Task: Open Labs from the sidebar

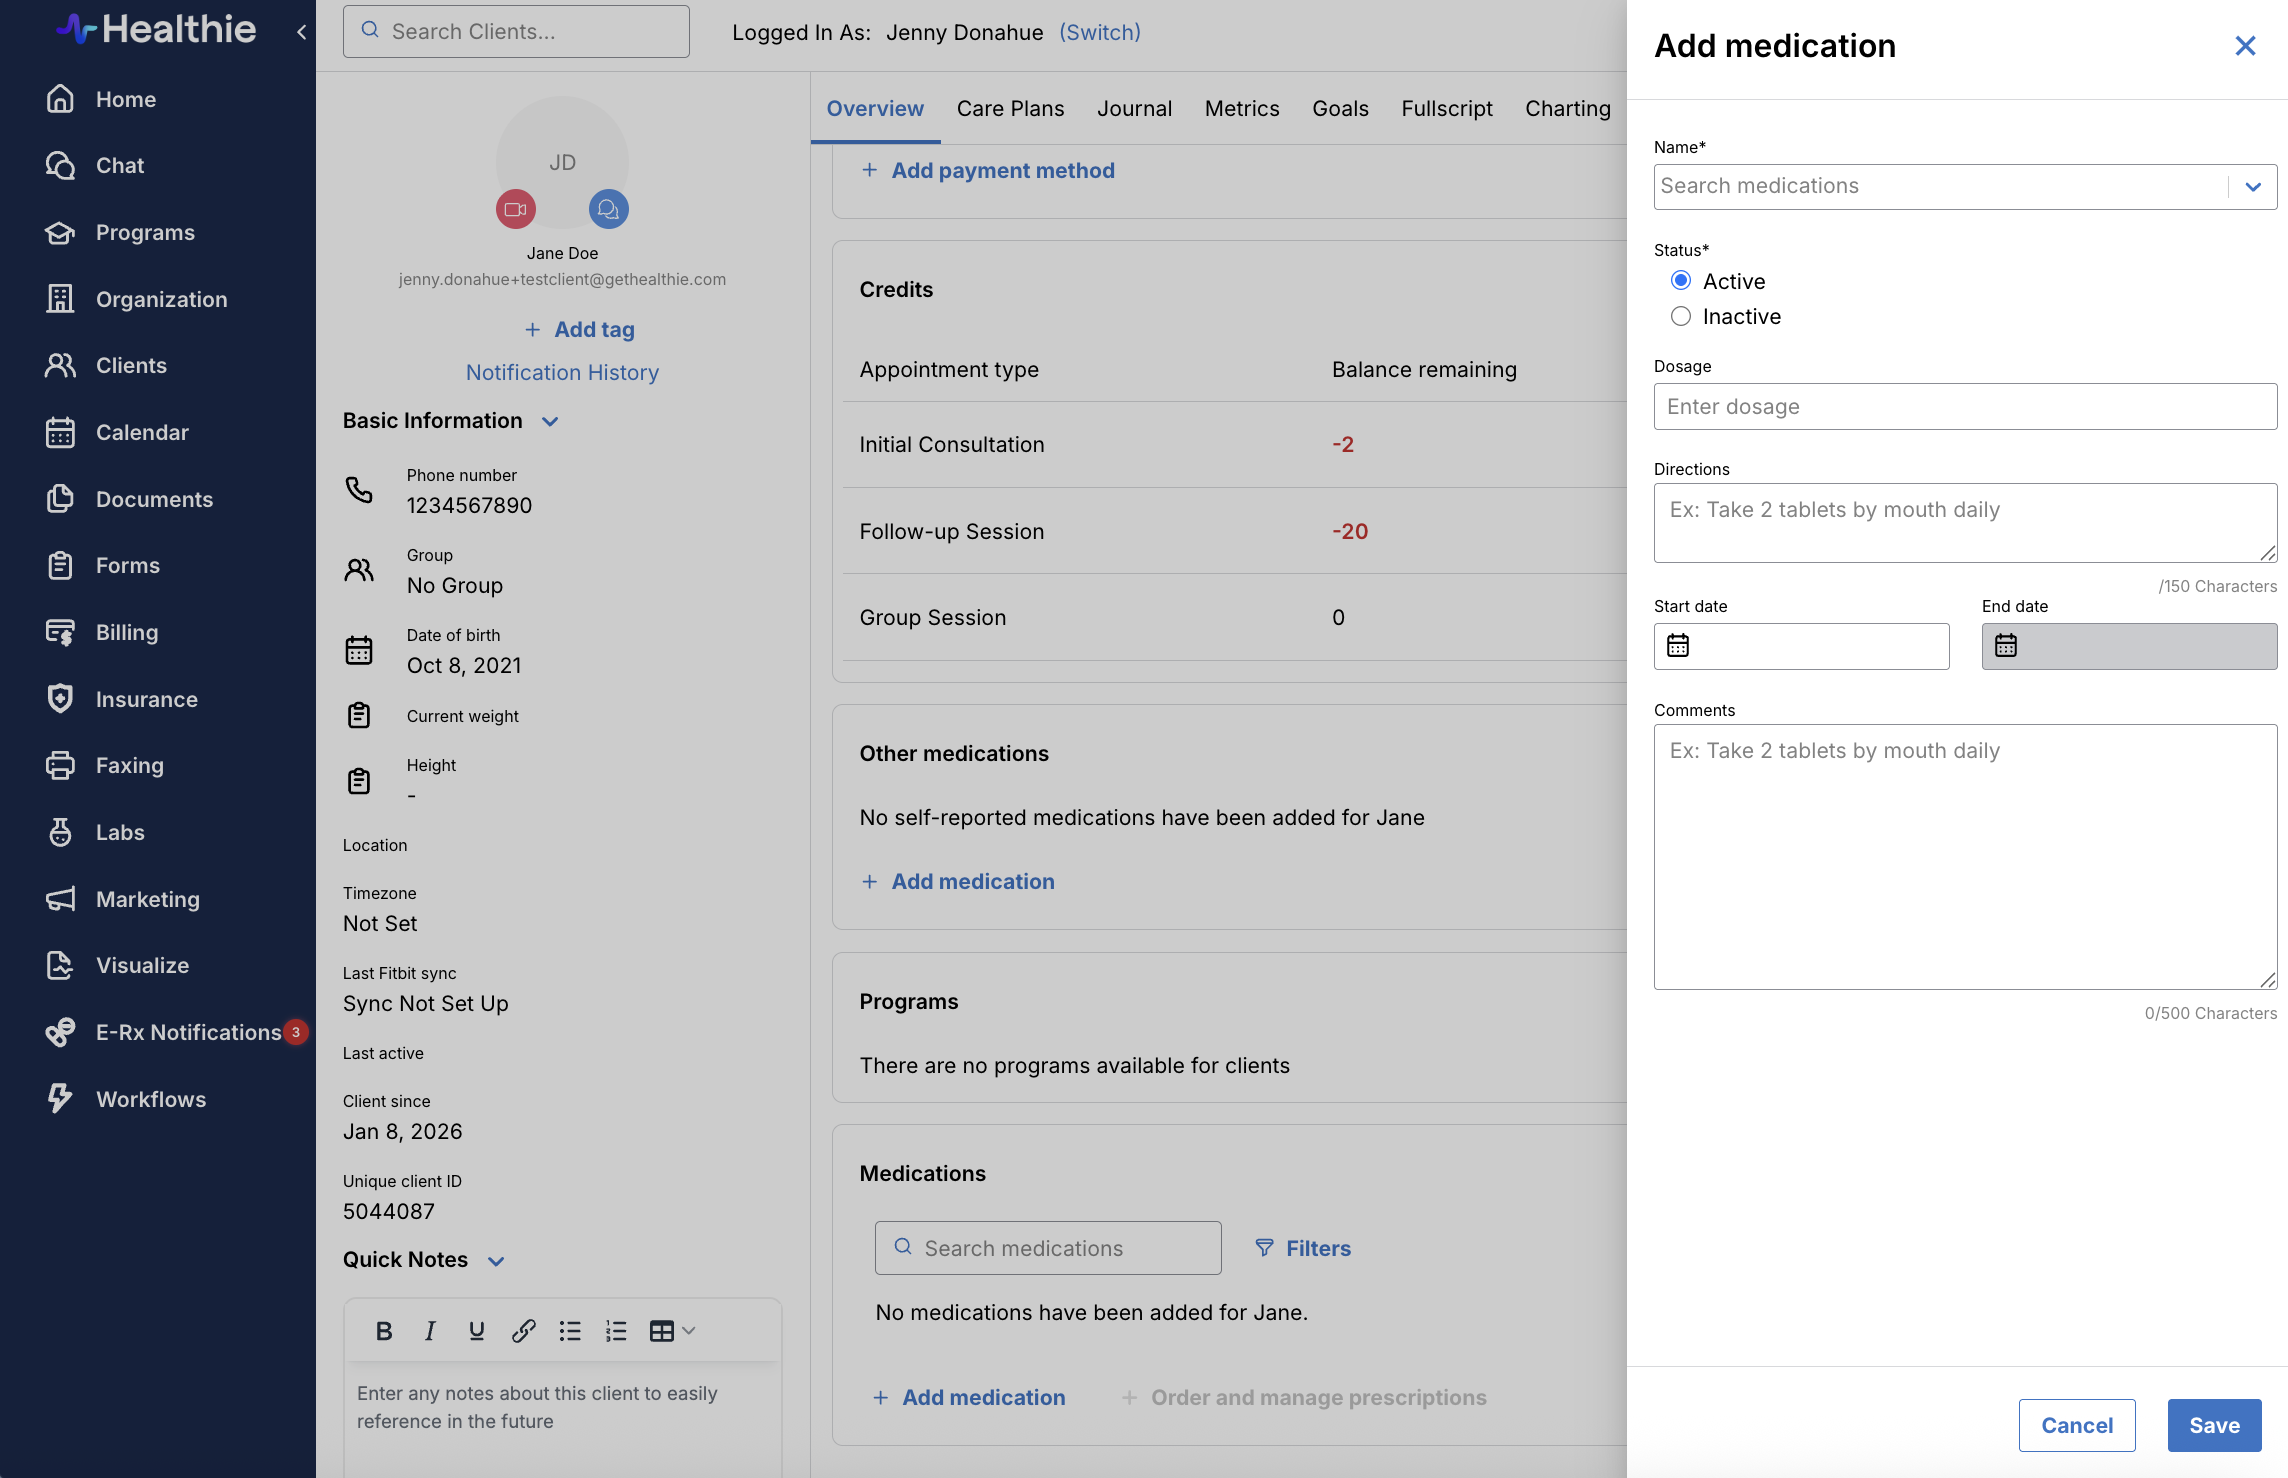Action: tap(120, 832)
